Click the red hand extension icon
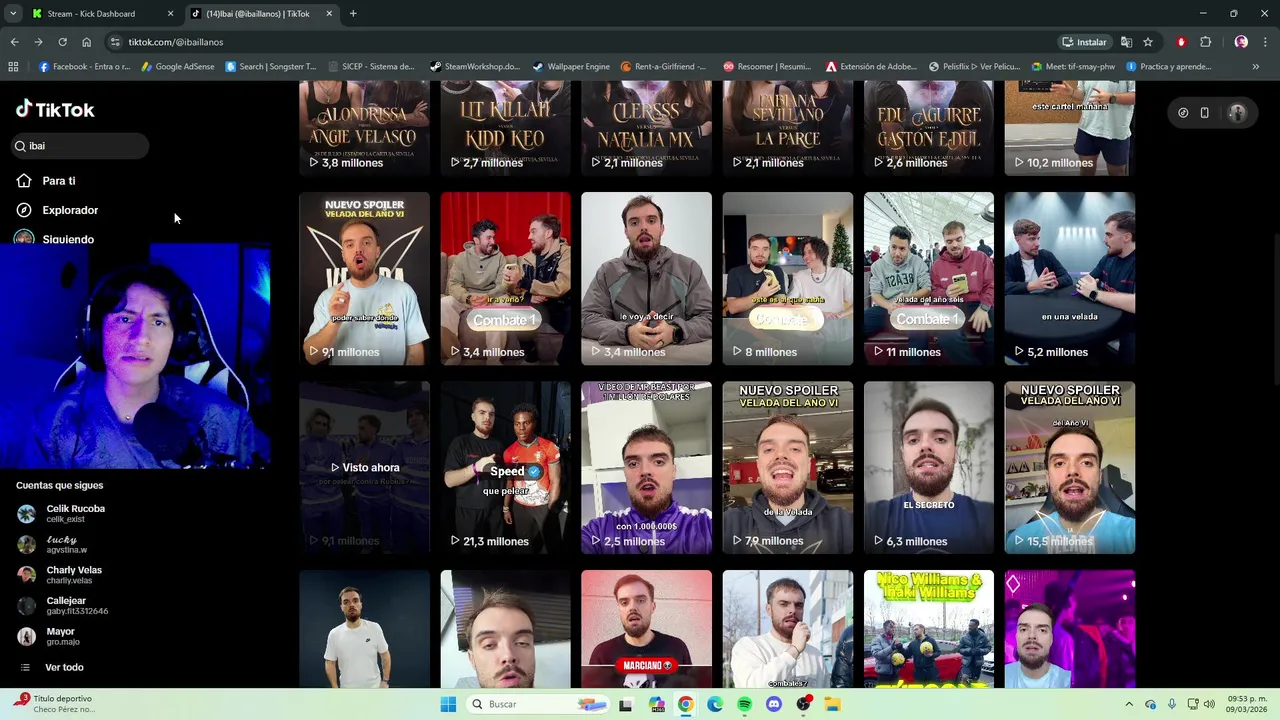 click(1181, 42)
